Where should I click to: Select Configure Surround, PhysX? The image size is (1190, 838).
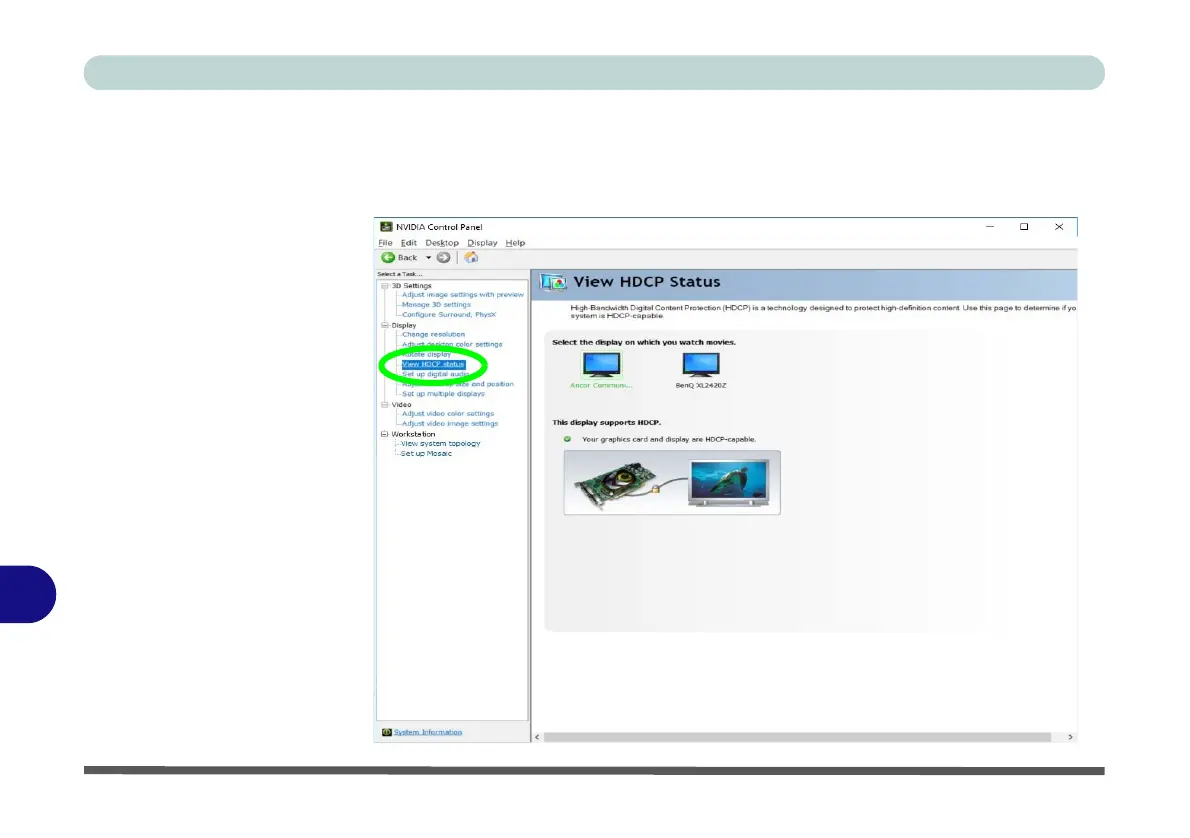tap(449, 314)
